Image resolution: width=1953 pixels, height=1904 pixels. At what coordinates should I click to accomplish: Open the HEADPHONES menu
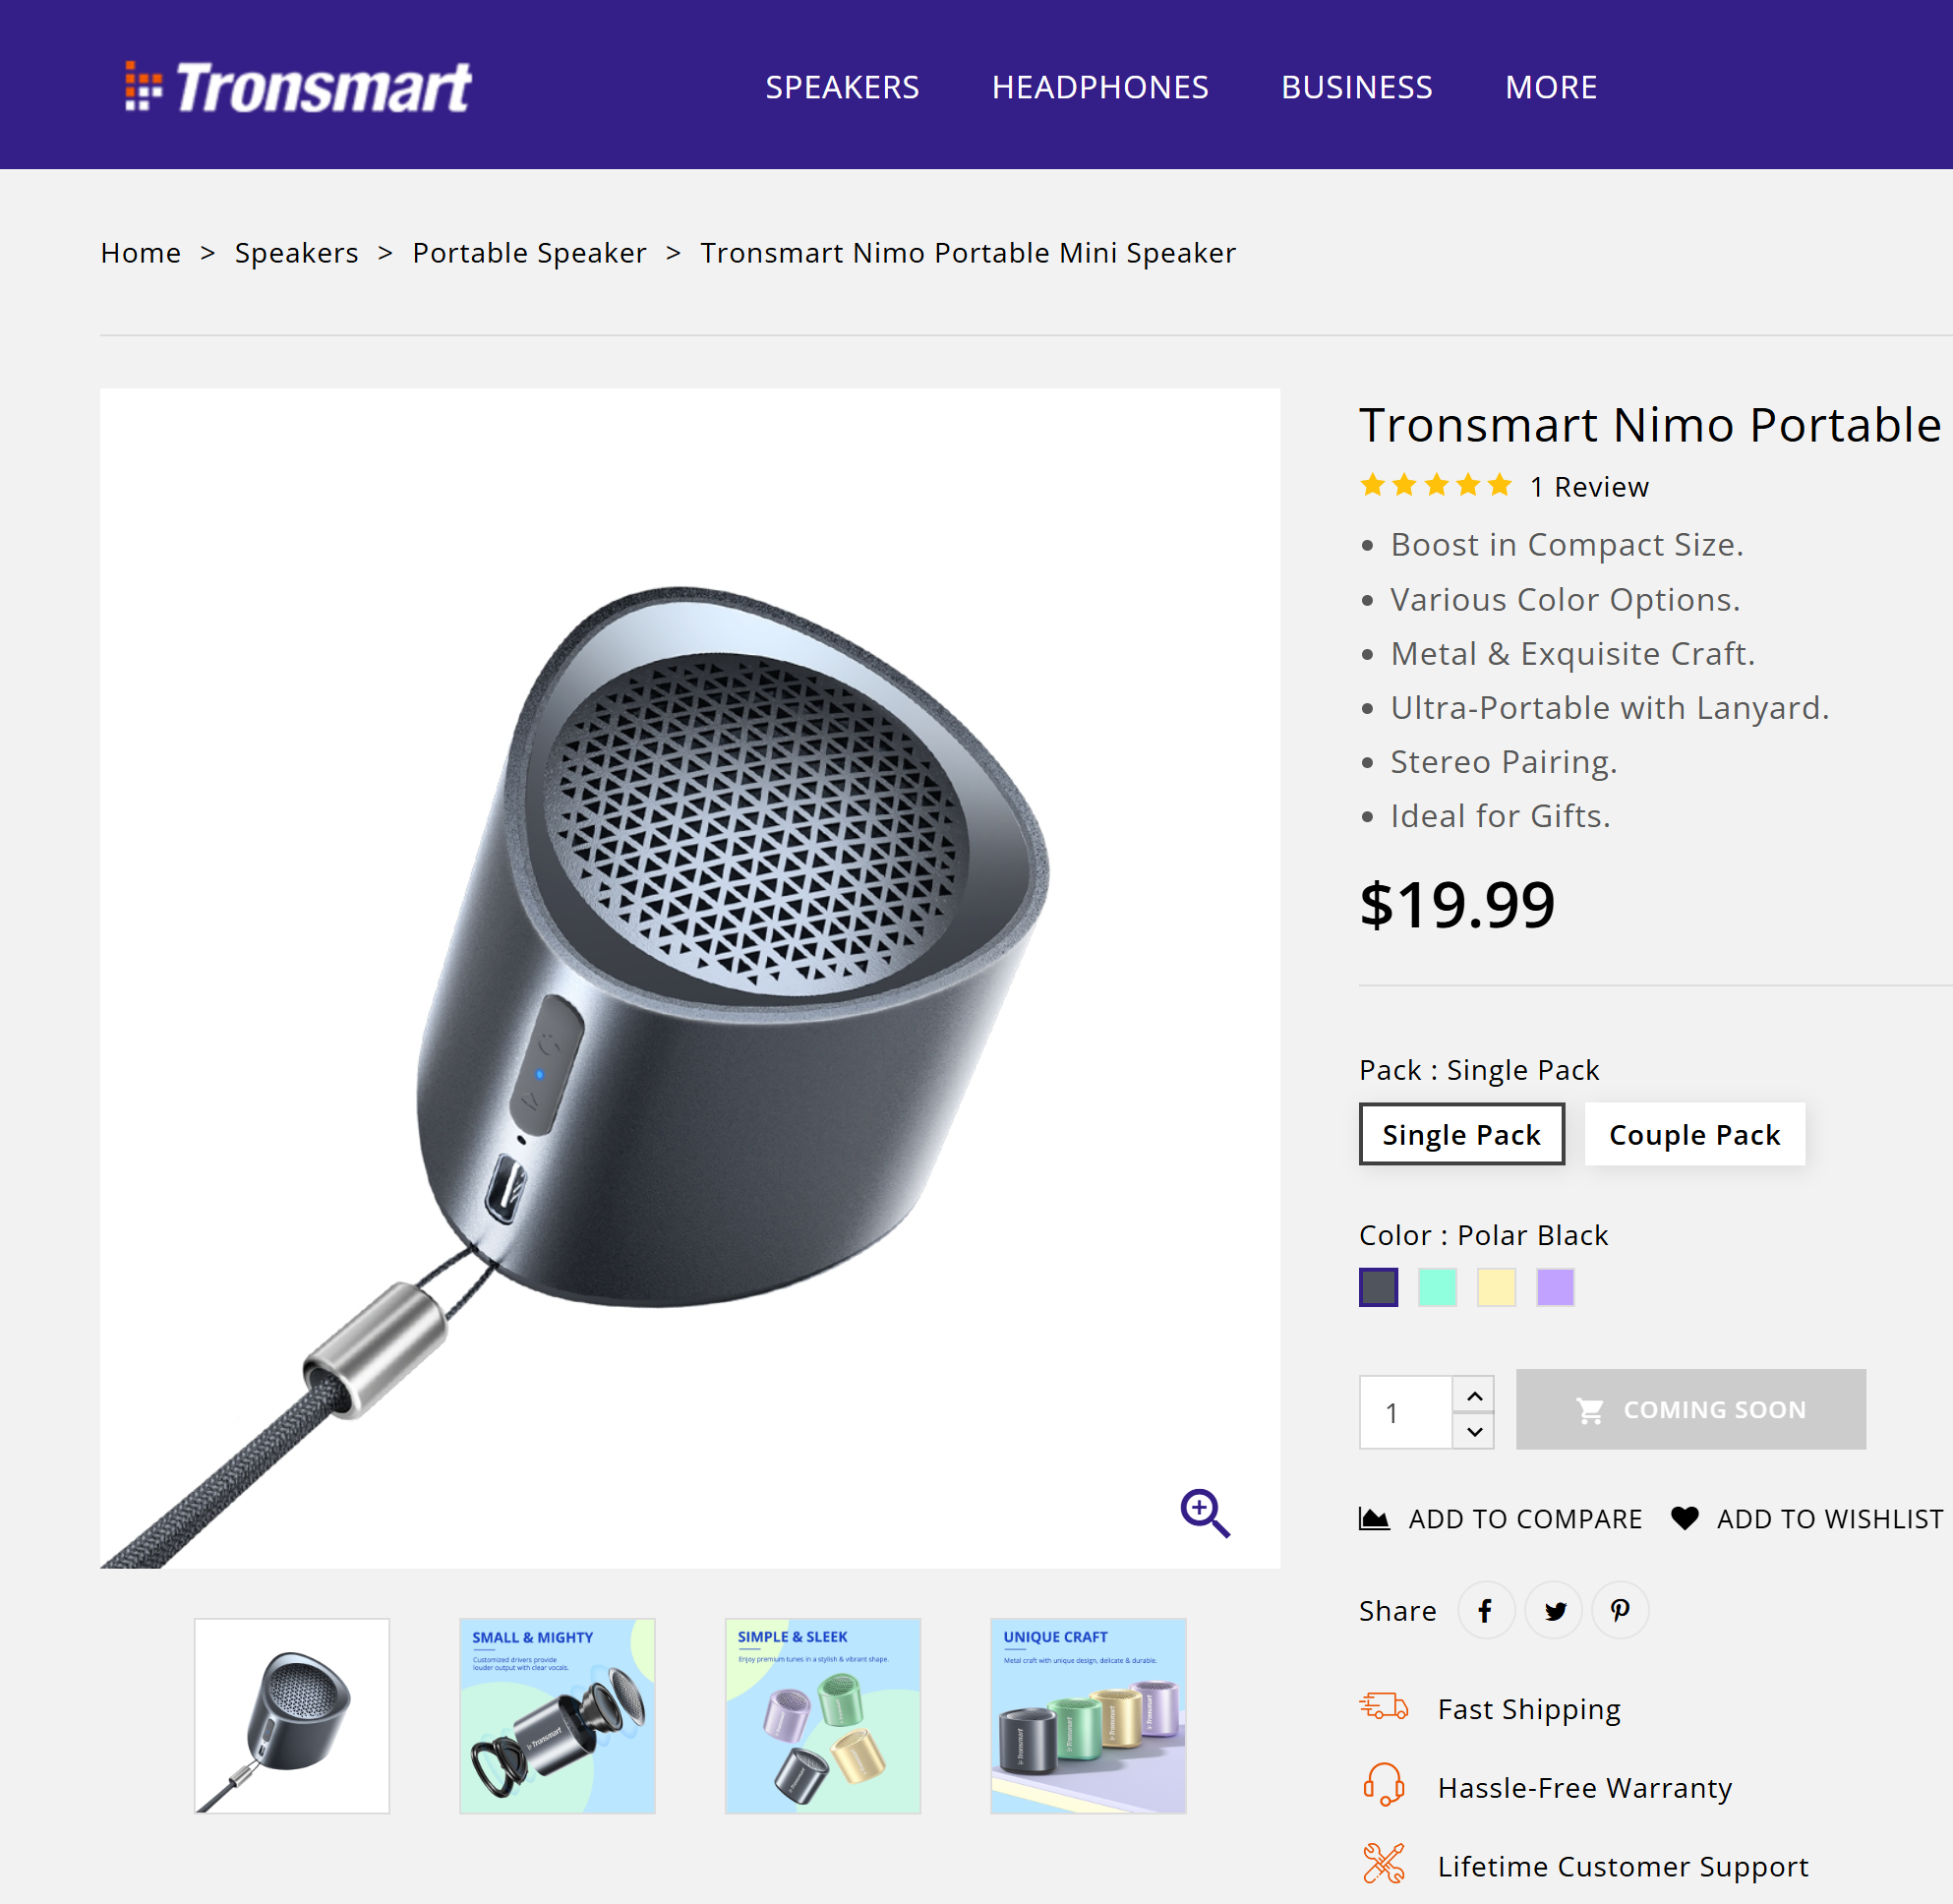pyautogui.click(x=1100, y=88)
